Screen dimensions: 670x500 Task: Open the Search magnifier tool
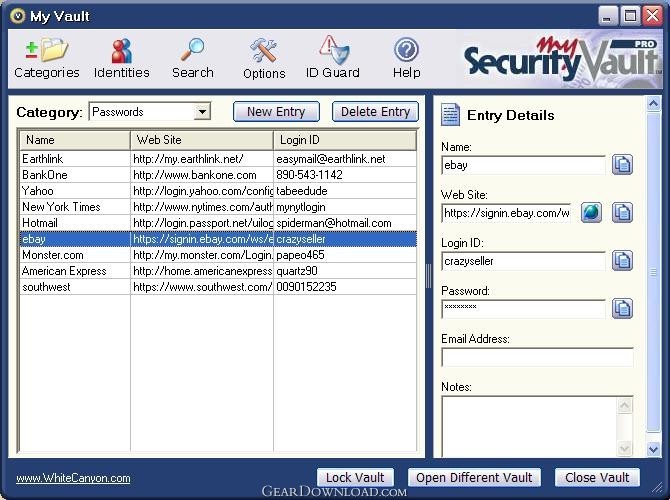click(193, 58)
